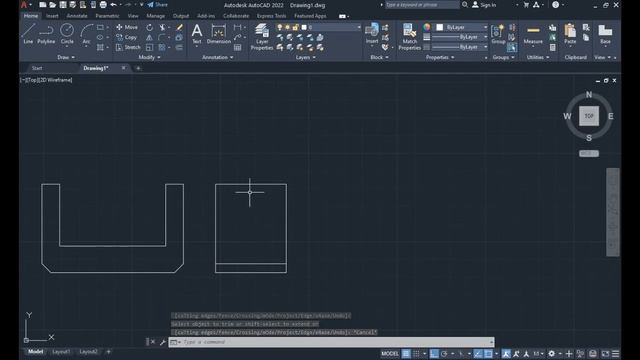Viewport: 640px width, 360px height.
Task: Click viewport controls label Top 2D Wireframe
Action: click(x=46, y=80)
